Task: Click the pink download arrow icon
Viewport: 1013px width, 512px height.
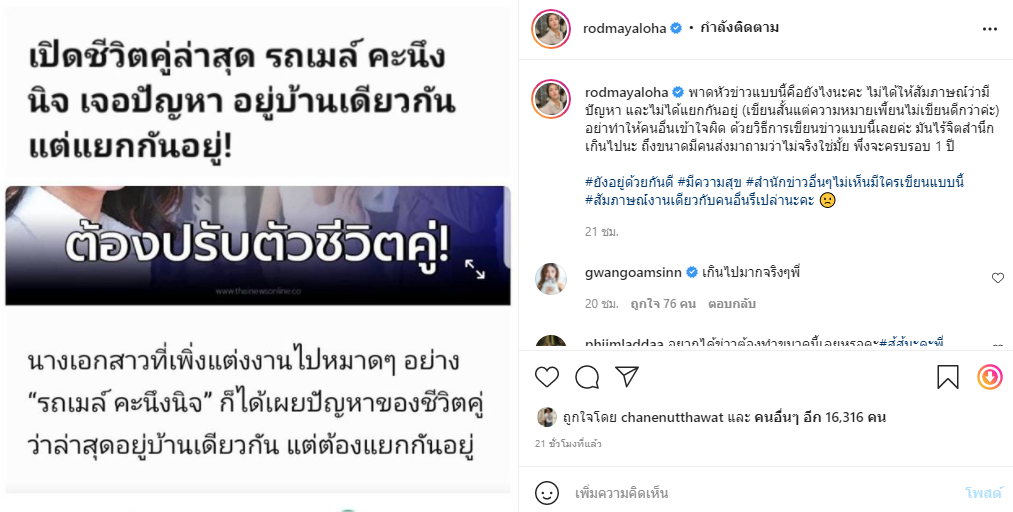Action: coord(990,377)
